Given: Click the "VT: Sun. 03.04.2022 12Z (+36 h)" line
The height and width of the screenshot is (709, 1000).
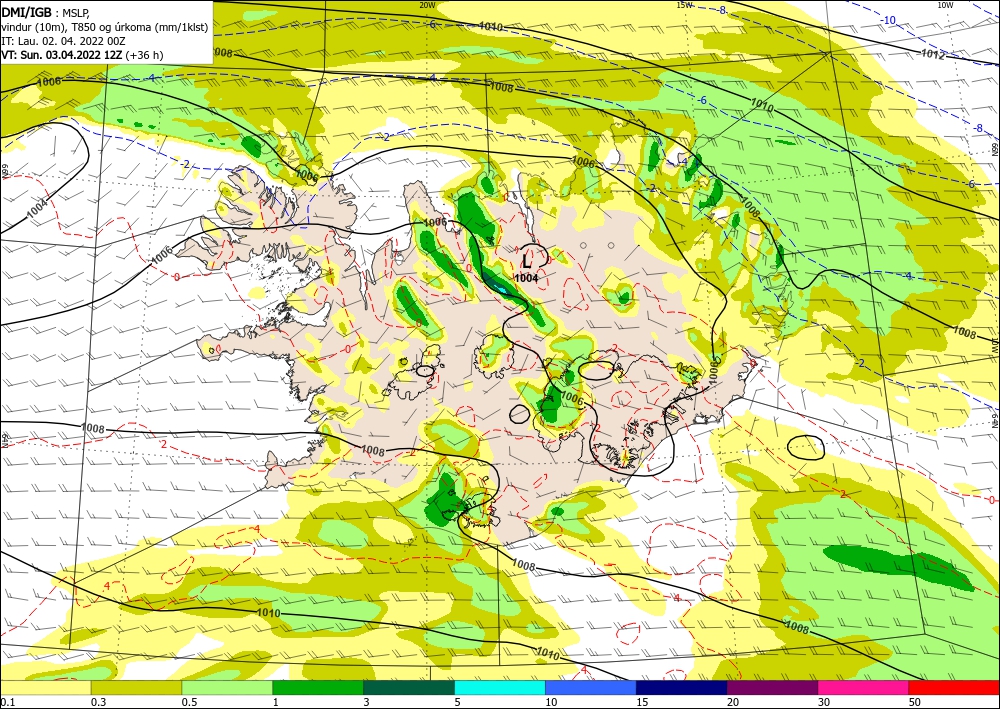Looking at the screenshot, I should [x=82, y=55].
